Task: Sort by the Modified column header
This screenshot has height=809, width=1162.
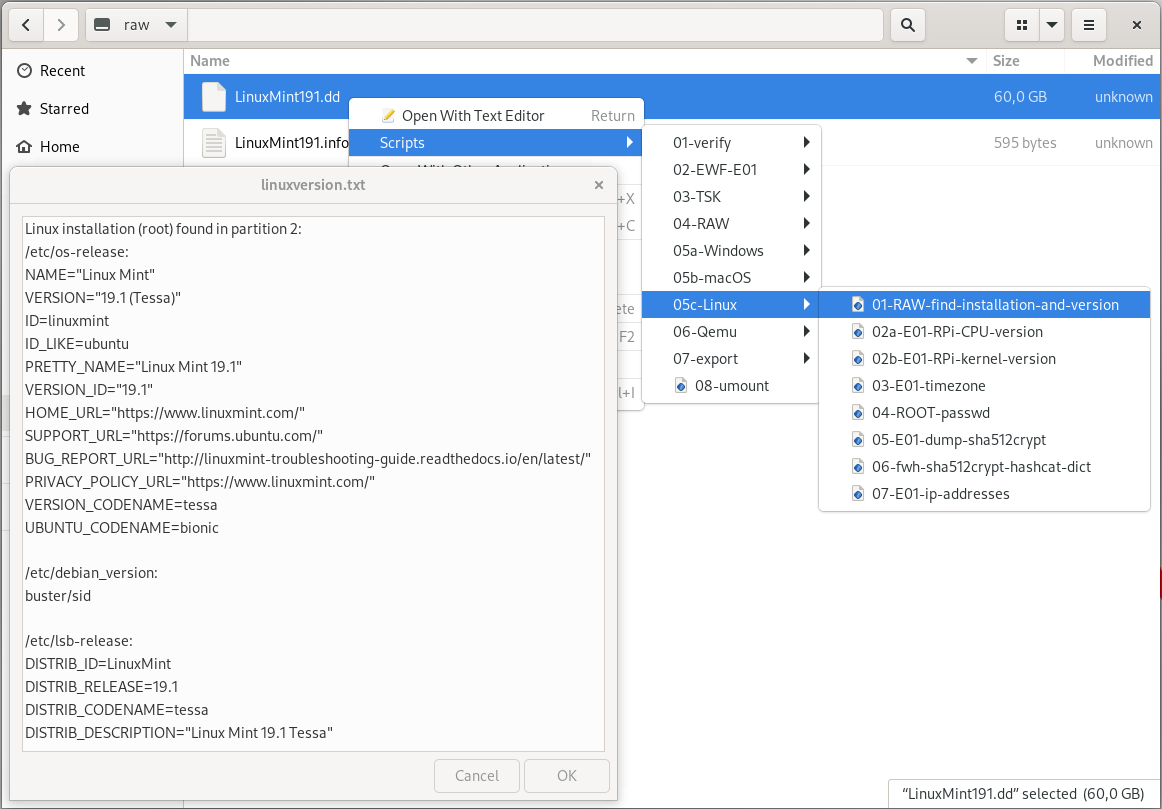Action: pos(1123,61)
